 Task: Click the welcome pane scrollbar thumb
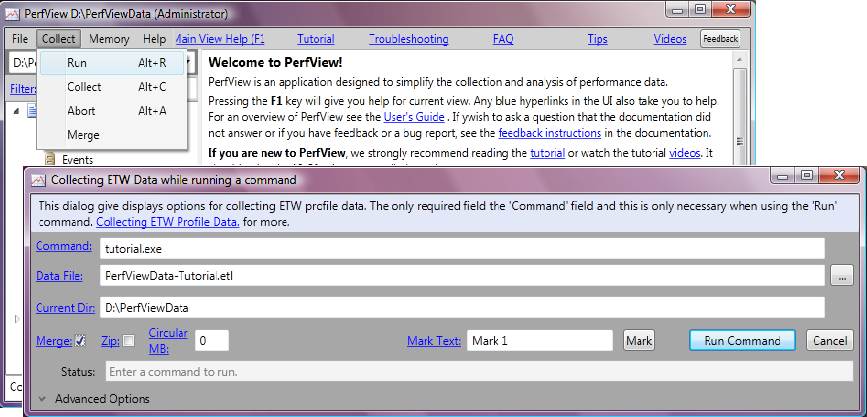coord(740,142)
